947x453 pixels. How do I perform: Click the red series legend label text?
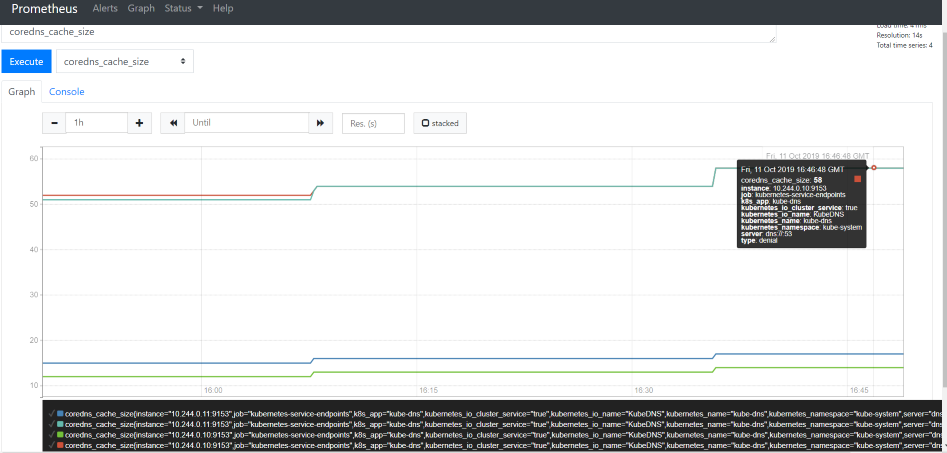(x=503, y=445)
